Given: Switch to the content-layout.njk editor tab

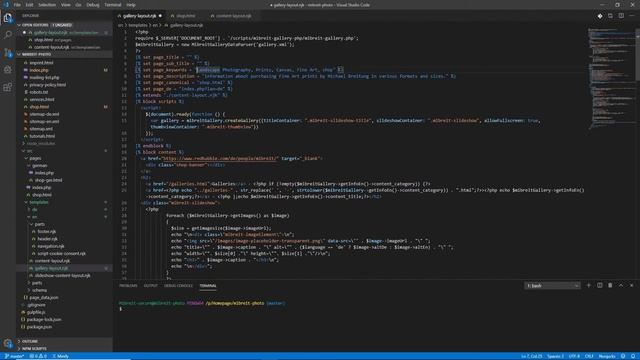Looking at the screenshot, I should (x=233, y=16).
